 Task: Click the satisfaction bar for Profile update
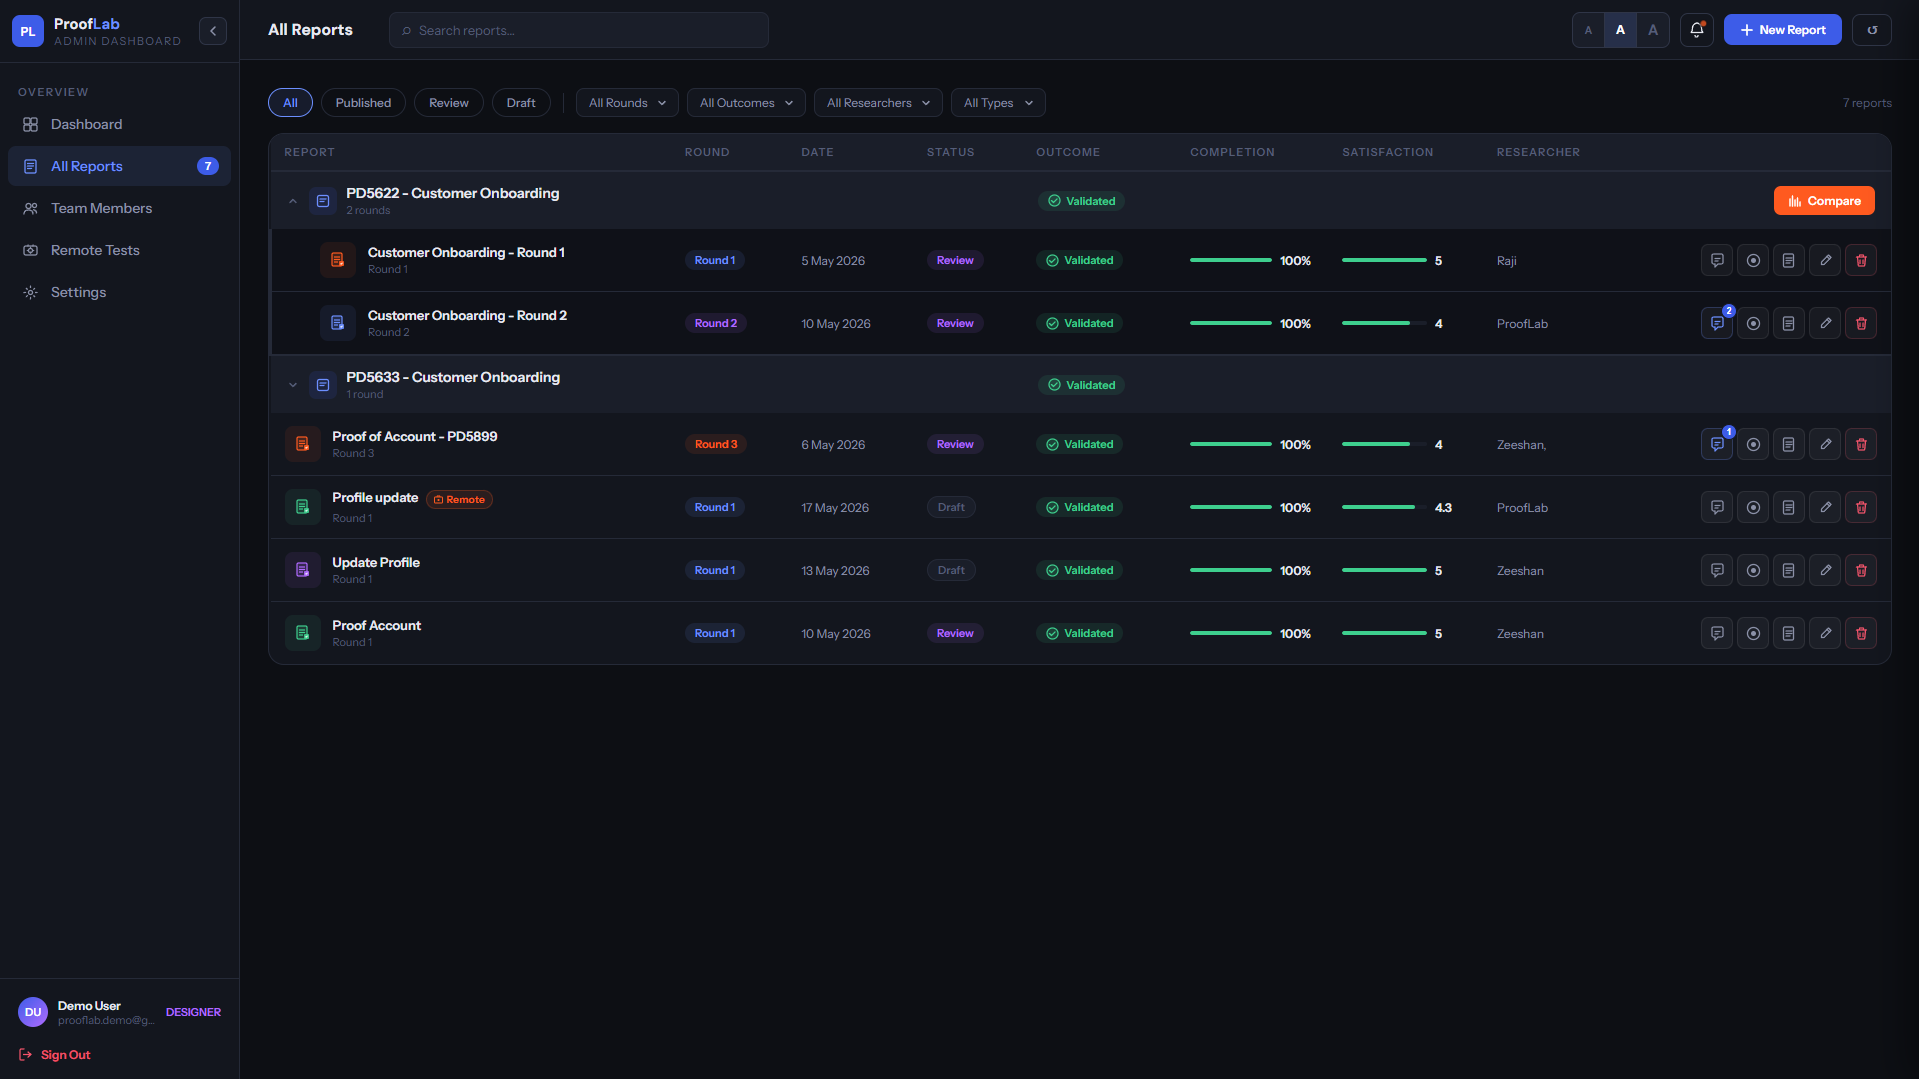click(x=1384, y=507)
